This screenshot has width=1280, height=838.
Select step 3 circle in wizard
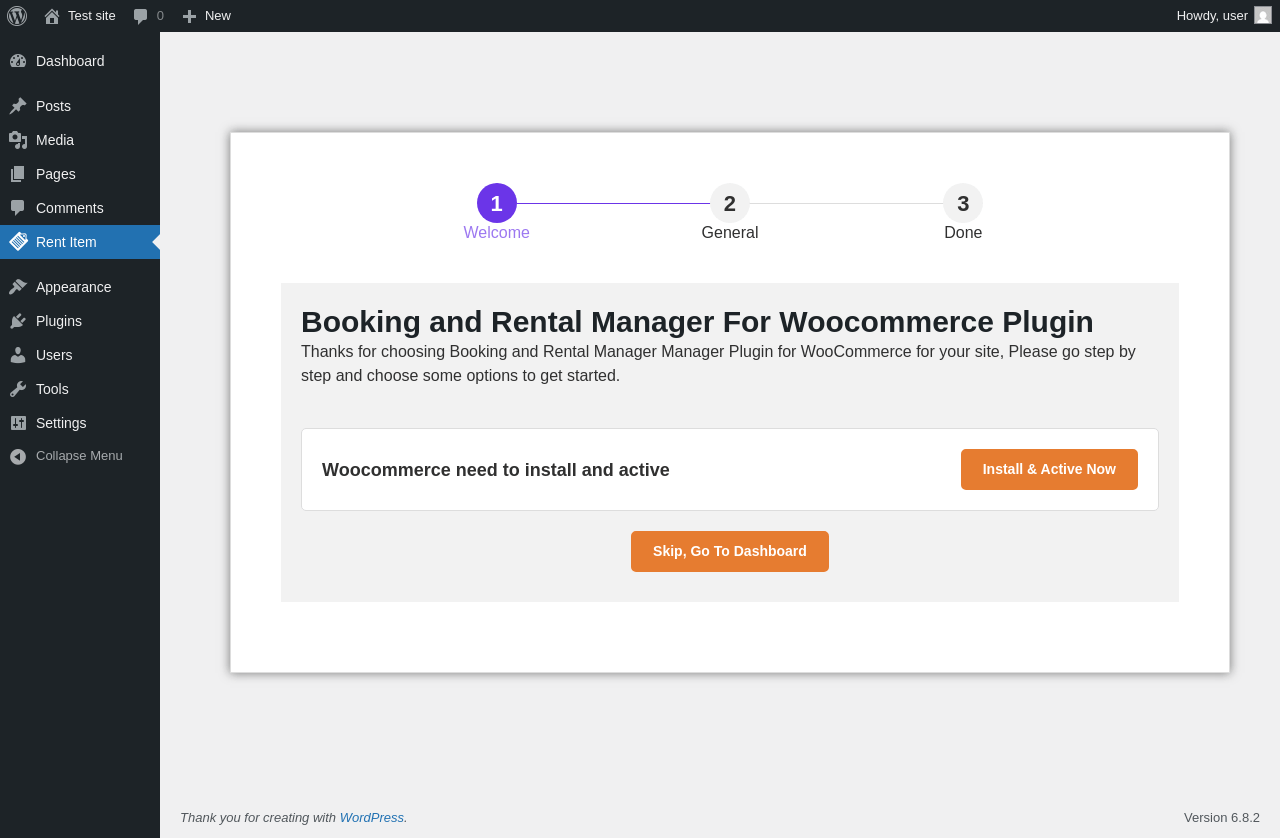tap(963, 203)
